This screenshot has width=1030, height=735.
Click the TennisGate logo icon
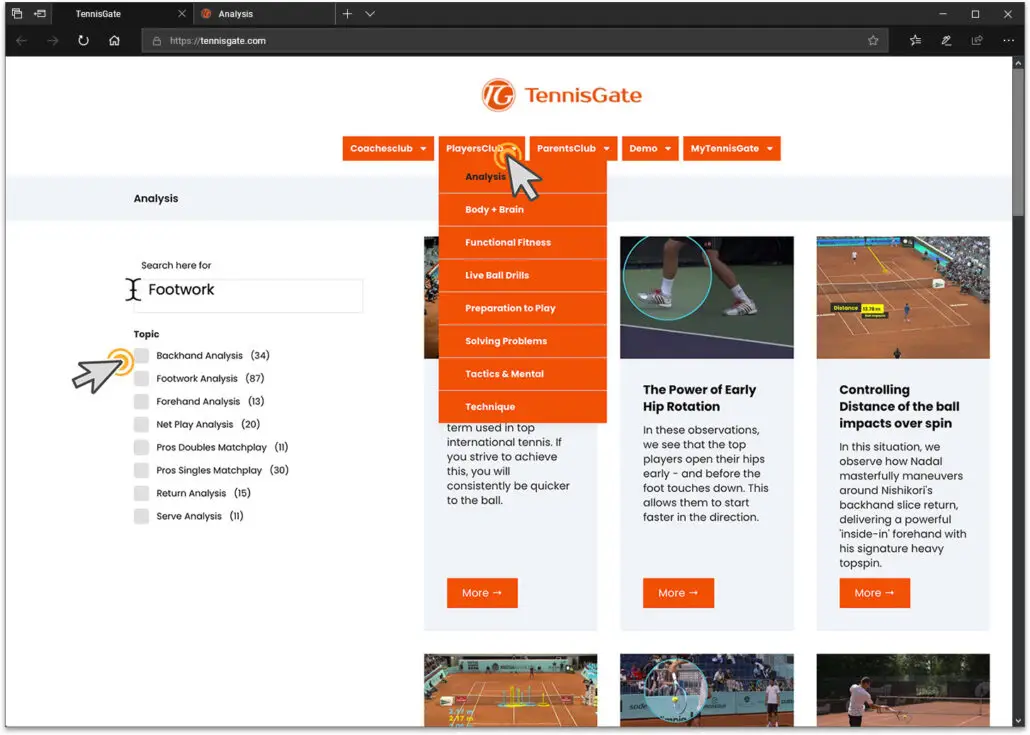coord(498,95)
